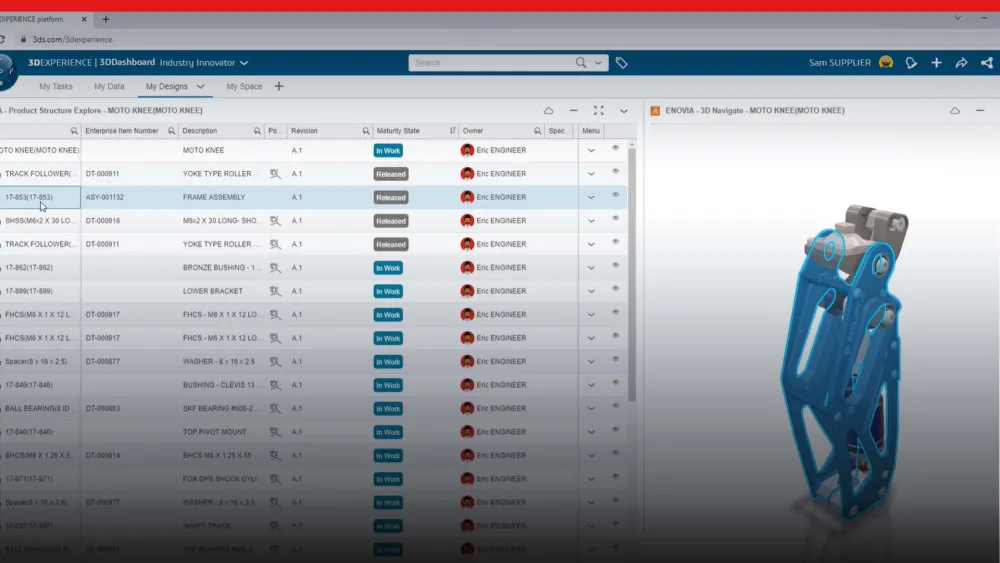Open menu chevron for FRAME ASSEMBLY row

click(x=591, y=197)
